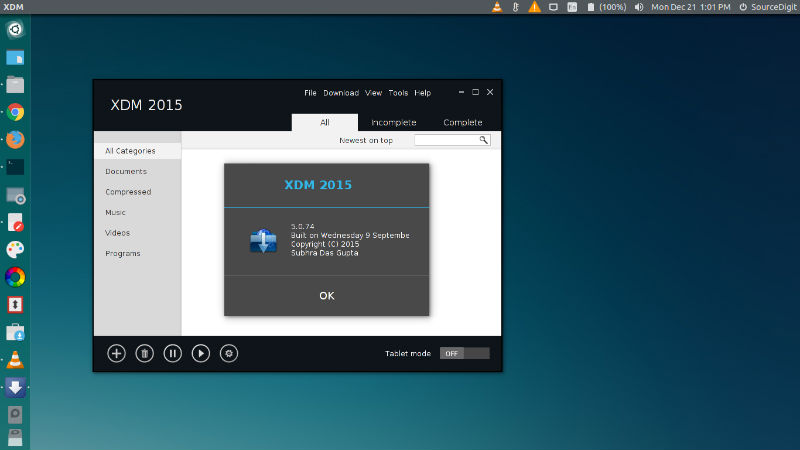Click the pause download icon
Viewport: 800px width, 450px height.
click(x=172, y=353)
